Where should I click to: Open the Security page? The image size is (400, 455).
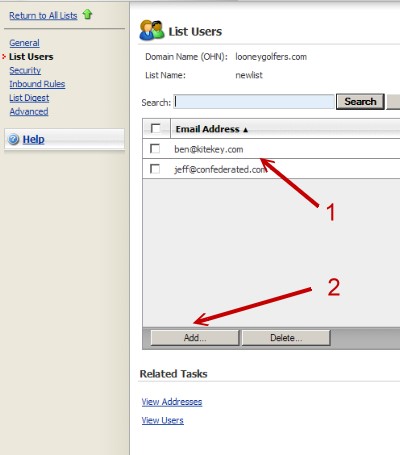[x=25, y=70]
